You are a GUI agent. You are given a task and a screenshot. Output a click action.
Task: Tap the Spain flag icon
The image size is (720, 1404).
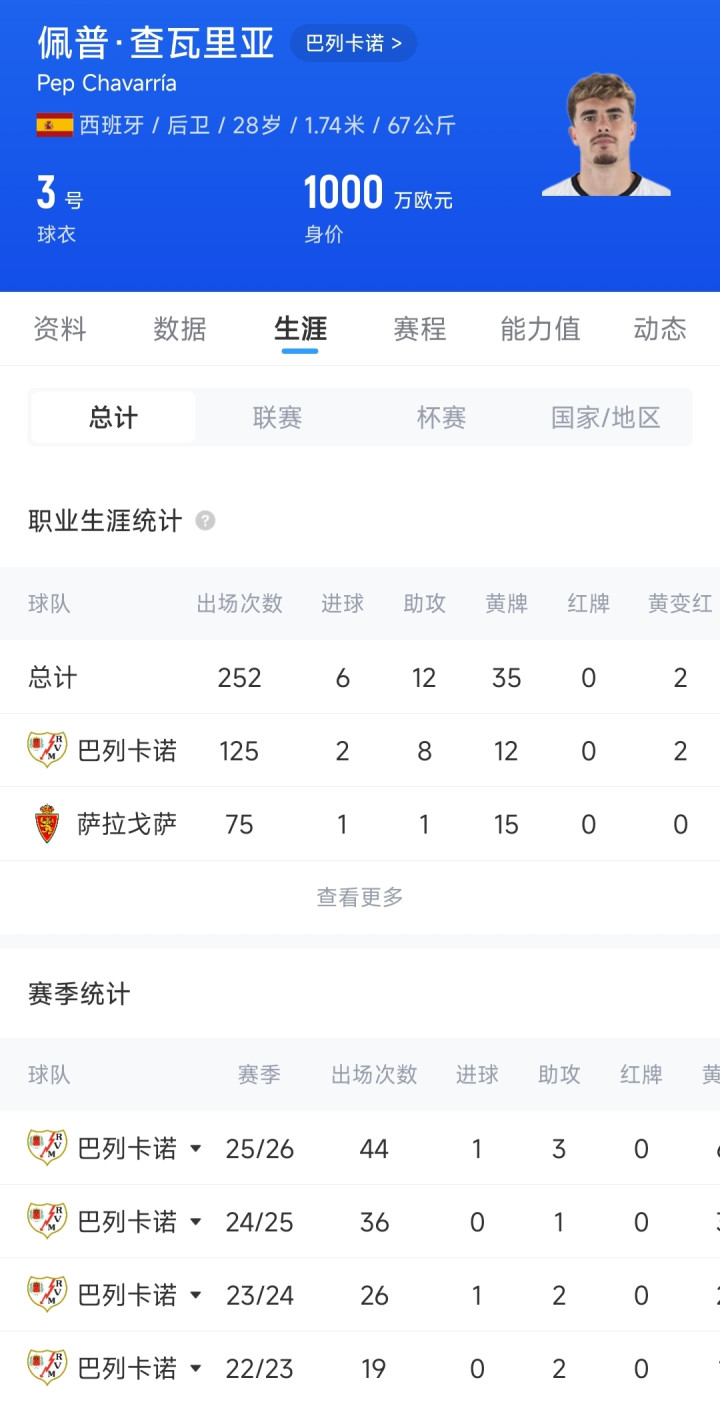(54, 125)
